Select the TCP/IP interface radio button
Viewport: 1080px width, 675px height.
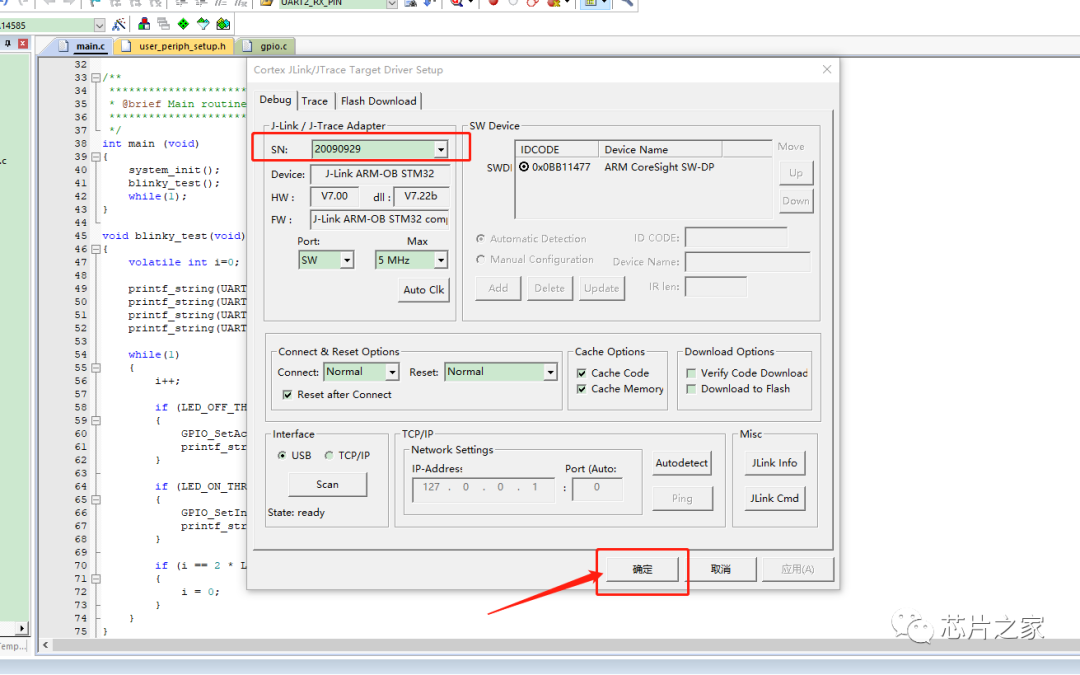[329, 456]
